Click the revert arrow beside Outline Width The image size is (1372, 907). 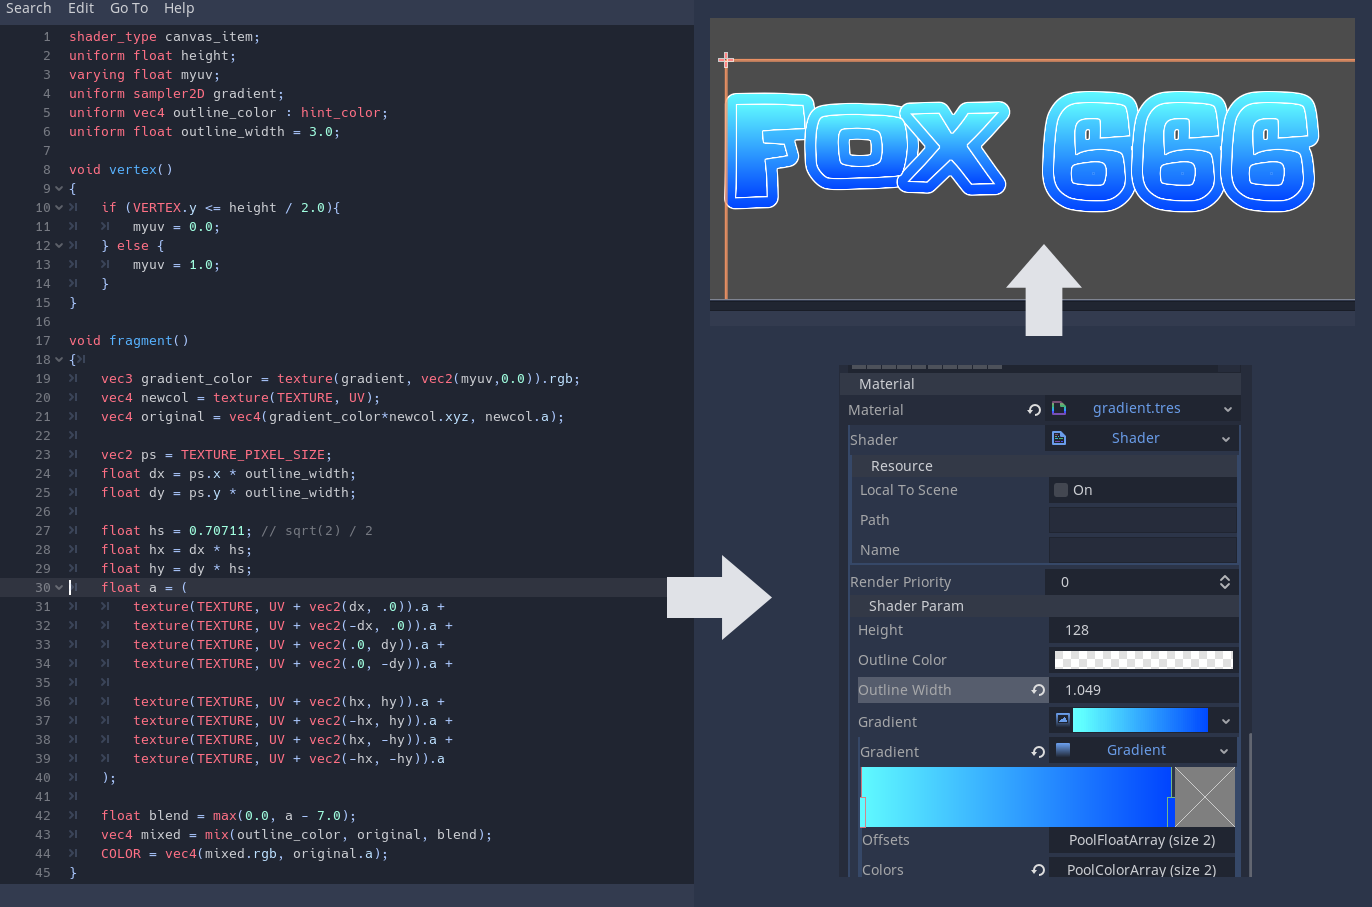pyautogui.click(x=1038, y=690)
